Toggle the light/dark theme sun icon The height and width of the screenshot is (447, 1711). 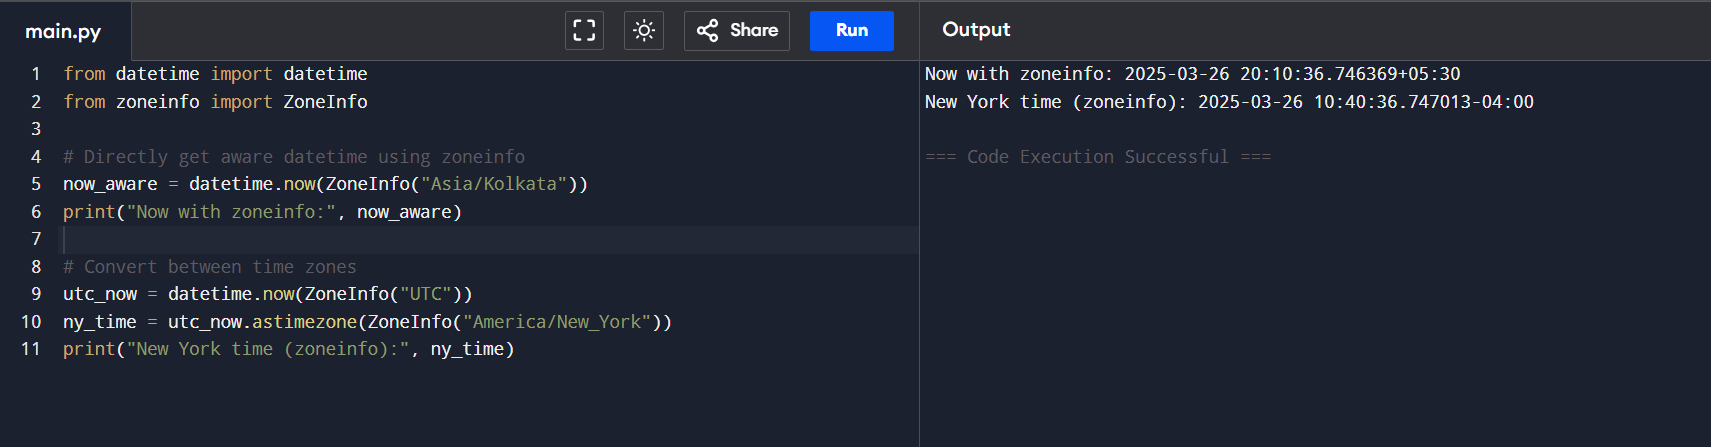(x=644, y=30)
